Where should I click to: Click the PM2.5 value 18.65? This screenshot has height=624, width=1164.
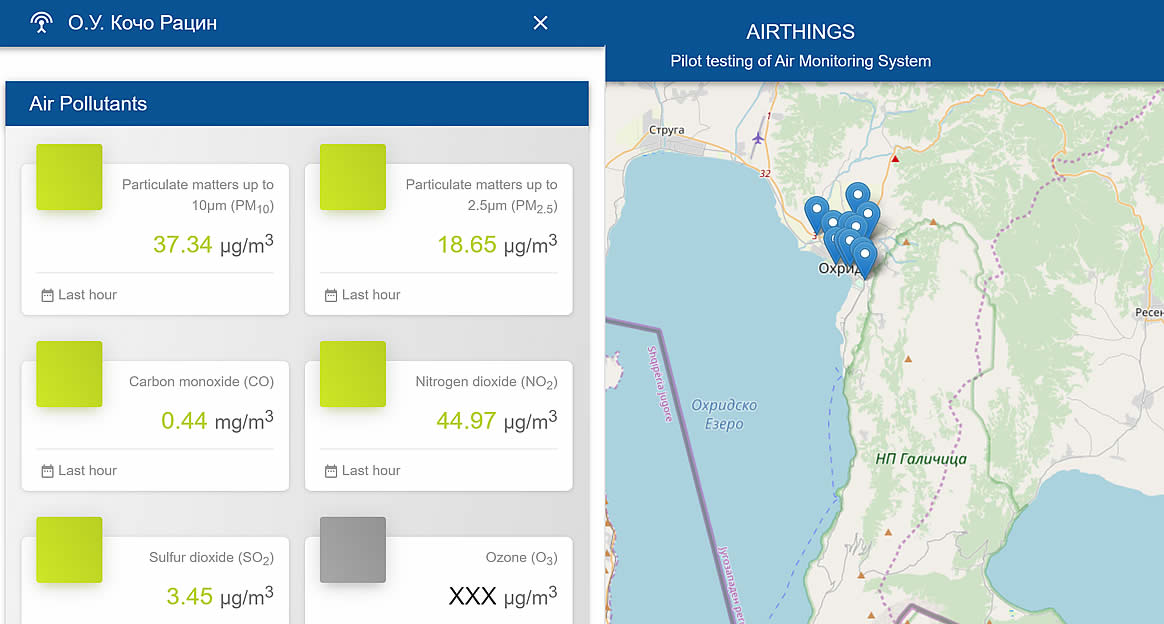pyautogui.click(x=466, y=244)
